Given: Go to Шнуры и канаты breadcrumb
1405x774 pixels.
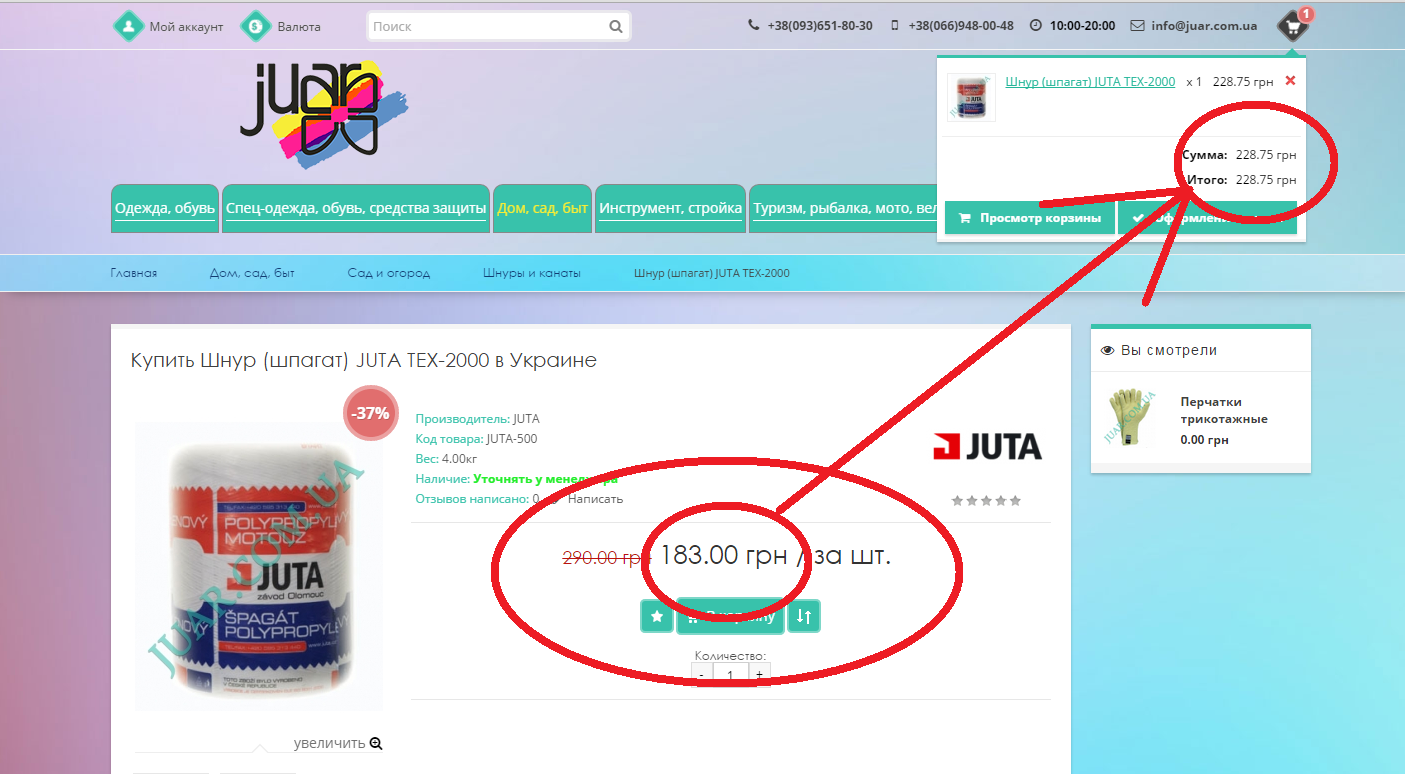Looking at the screenshot, I should (x=532, y=273).
